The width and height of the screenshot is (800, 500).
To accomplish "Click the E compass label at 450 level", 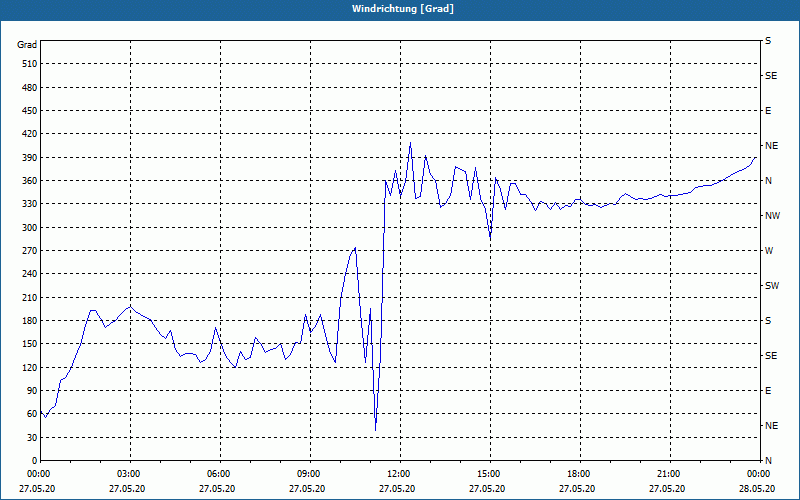I will [768, 111].
